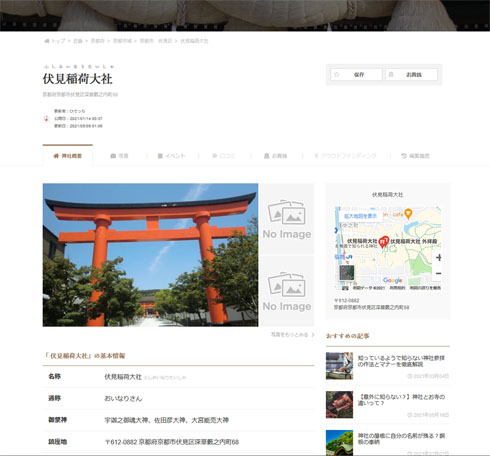Open the イベント tab
Viewport: 490px width, 456px height.
coord(171,156)
